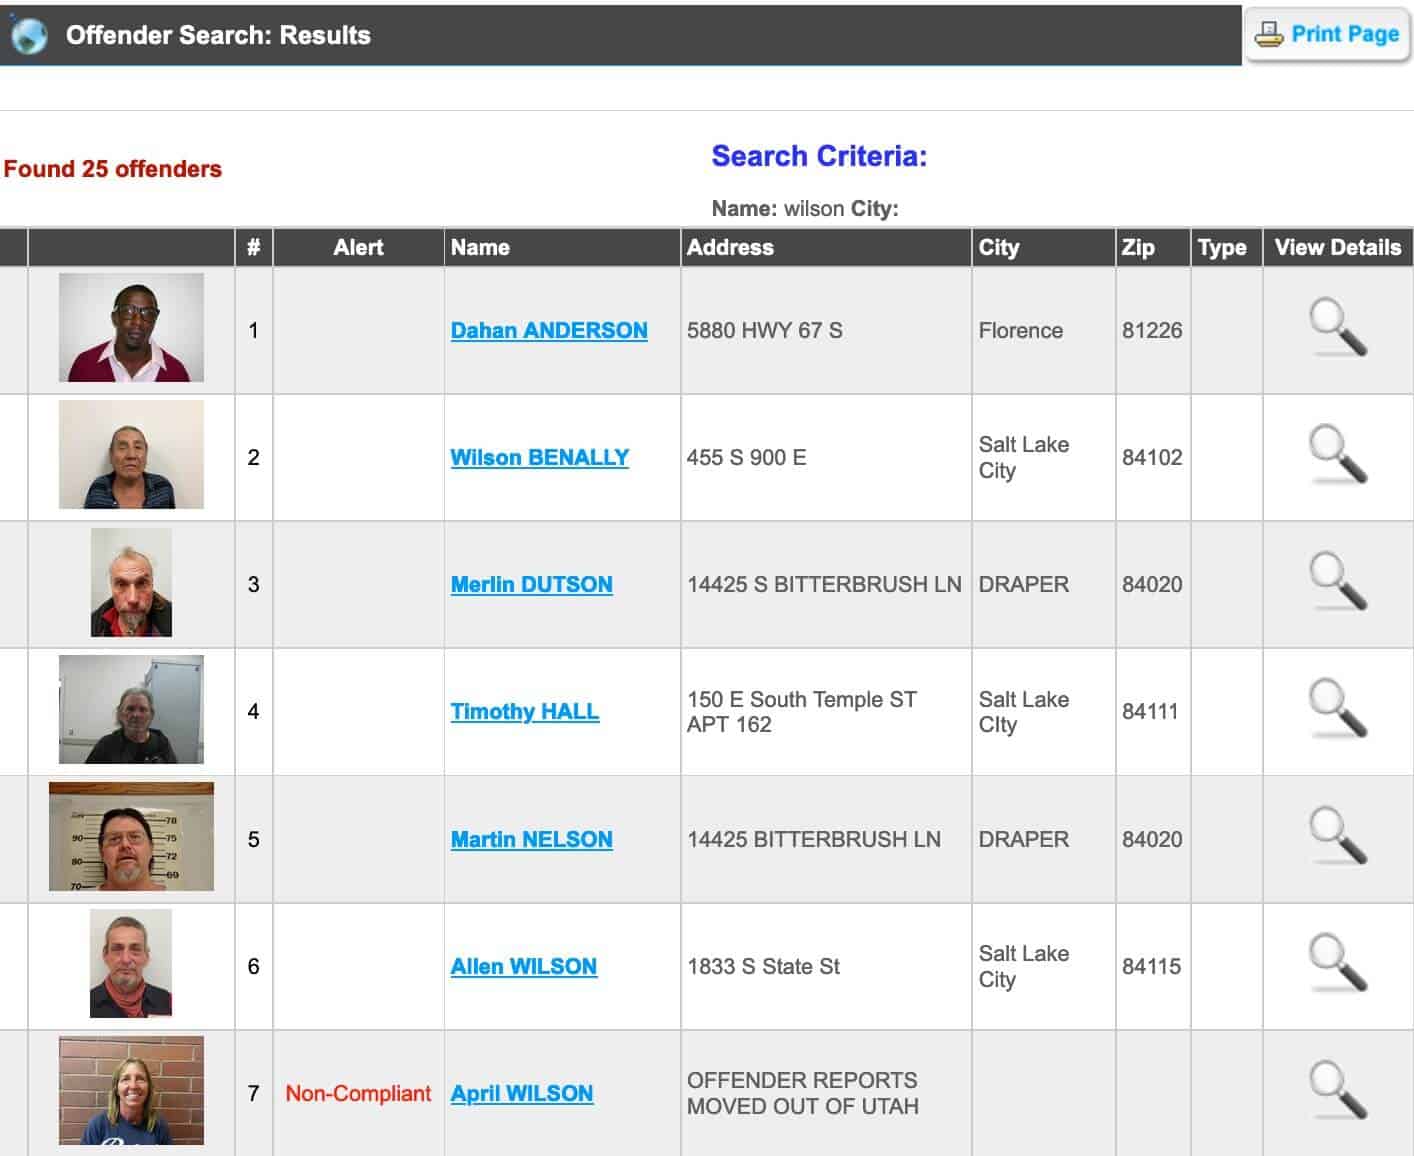The width and height of the screenshot is (1414, 1156).
Task: Select the Timothy HALL name link
Action: pos(524,711)
